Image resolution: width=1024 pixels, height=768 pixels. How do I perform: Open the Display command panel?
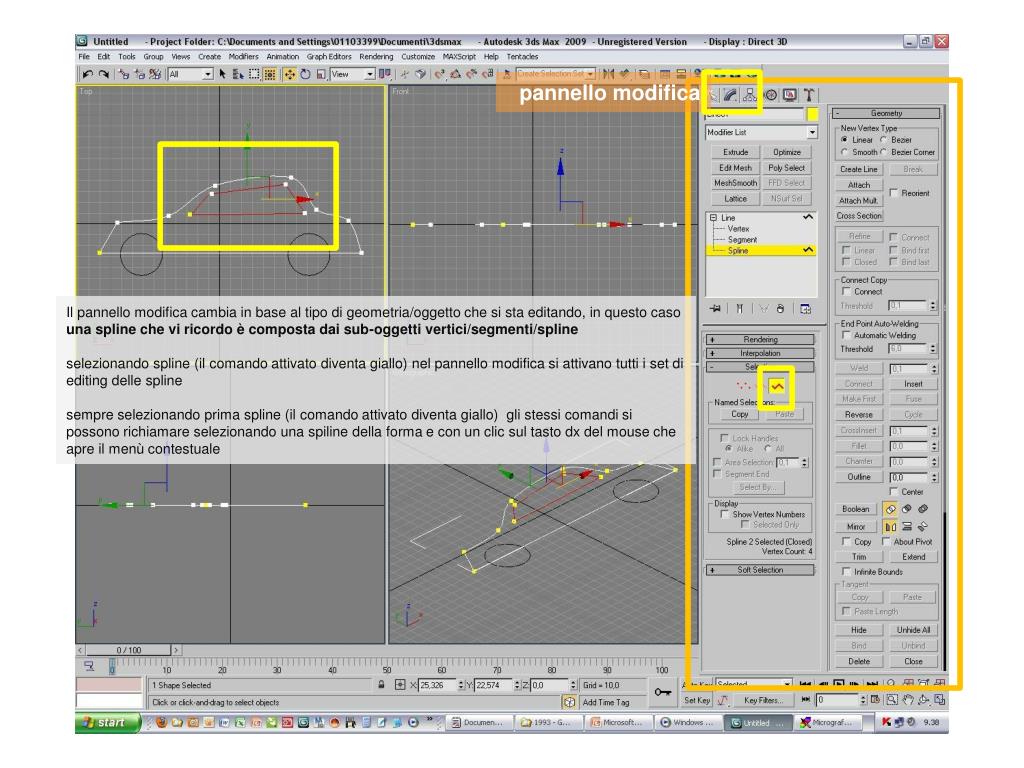tap(790, 95)
